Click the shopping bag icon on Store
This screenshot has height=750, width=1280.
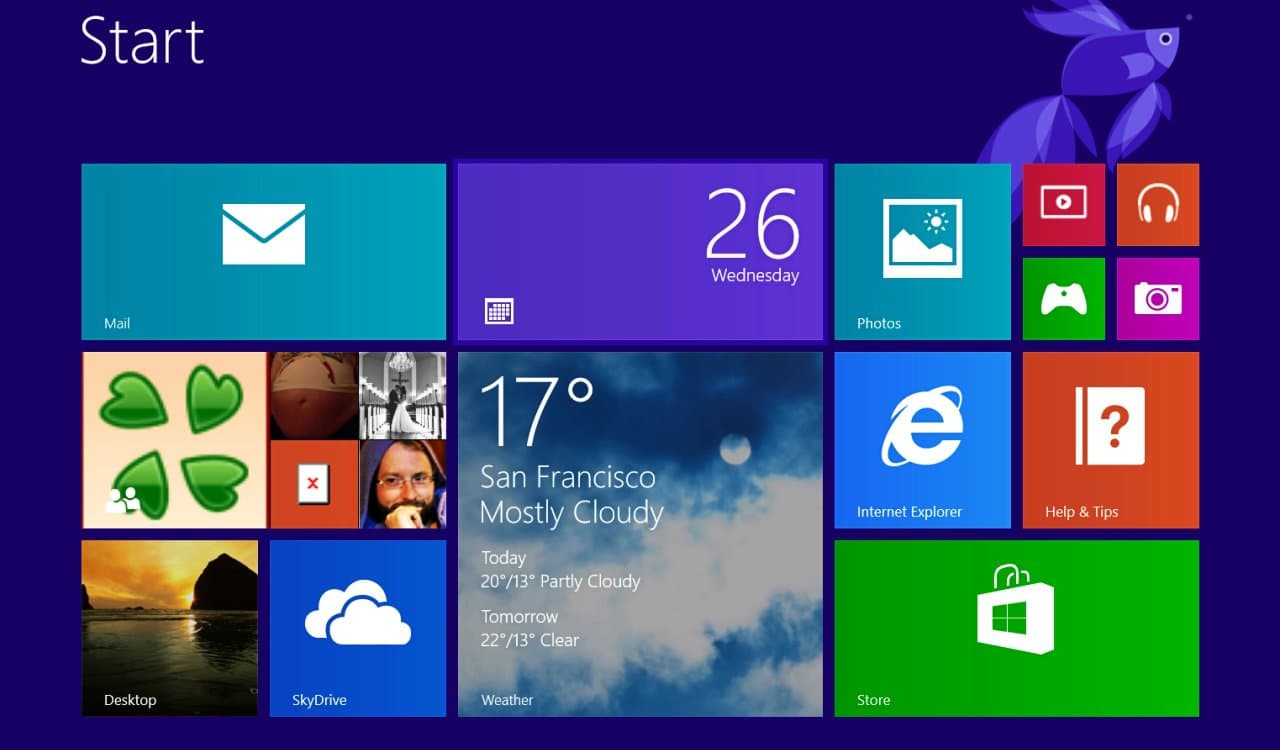coord(1015,608)
